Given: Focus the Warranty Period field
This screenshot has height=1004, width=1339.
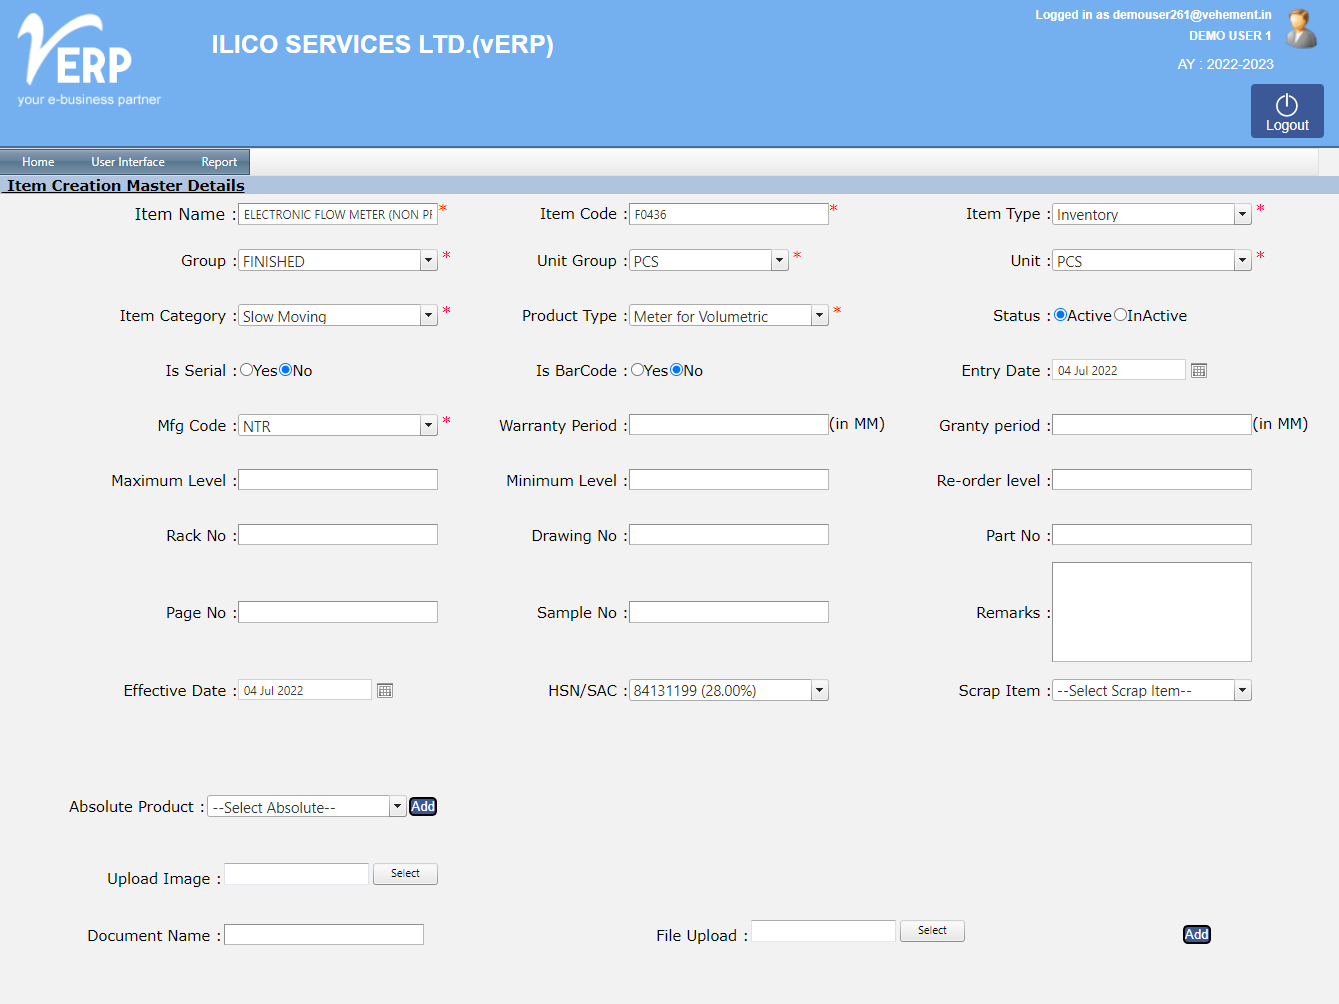Looking at the screenshot, I should (729, 425).
